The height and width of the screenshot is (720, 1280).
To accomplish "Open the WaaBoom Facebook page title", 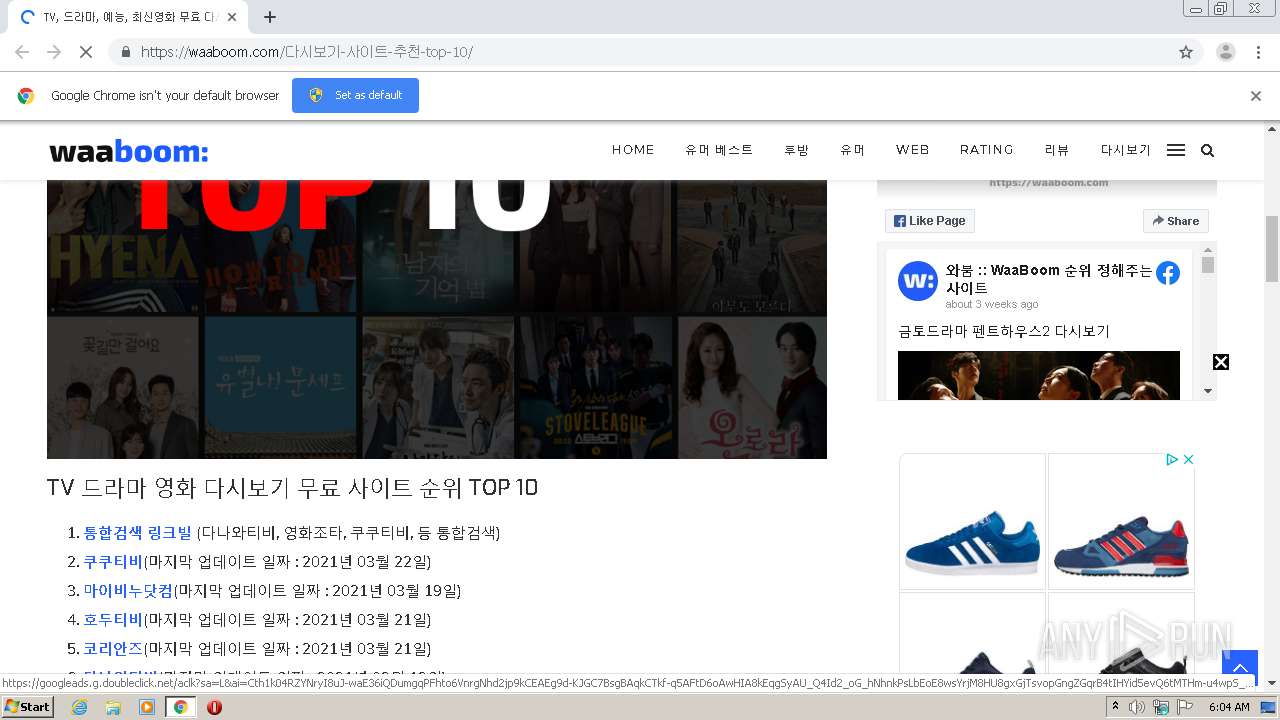I will [x=1049, y=279].
